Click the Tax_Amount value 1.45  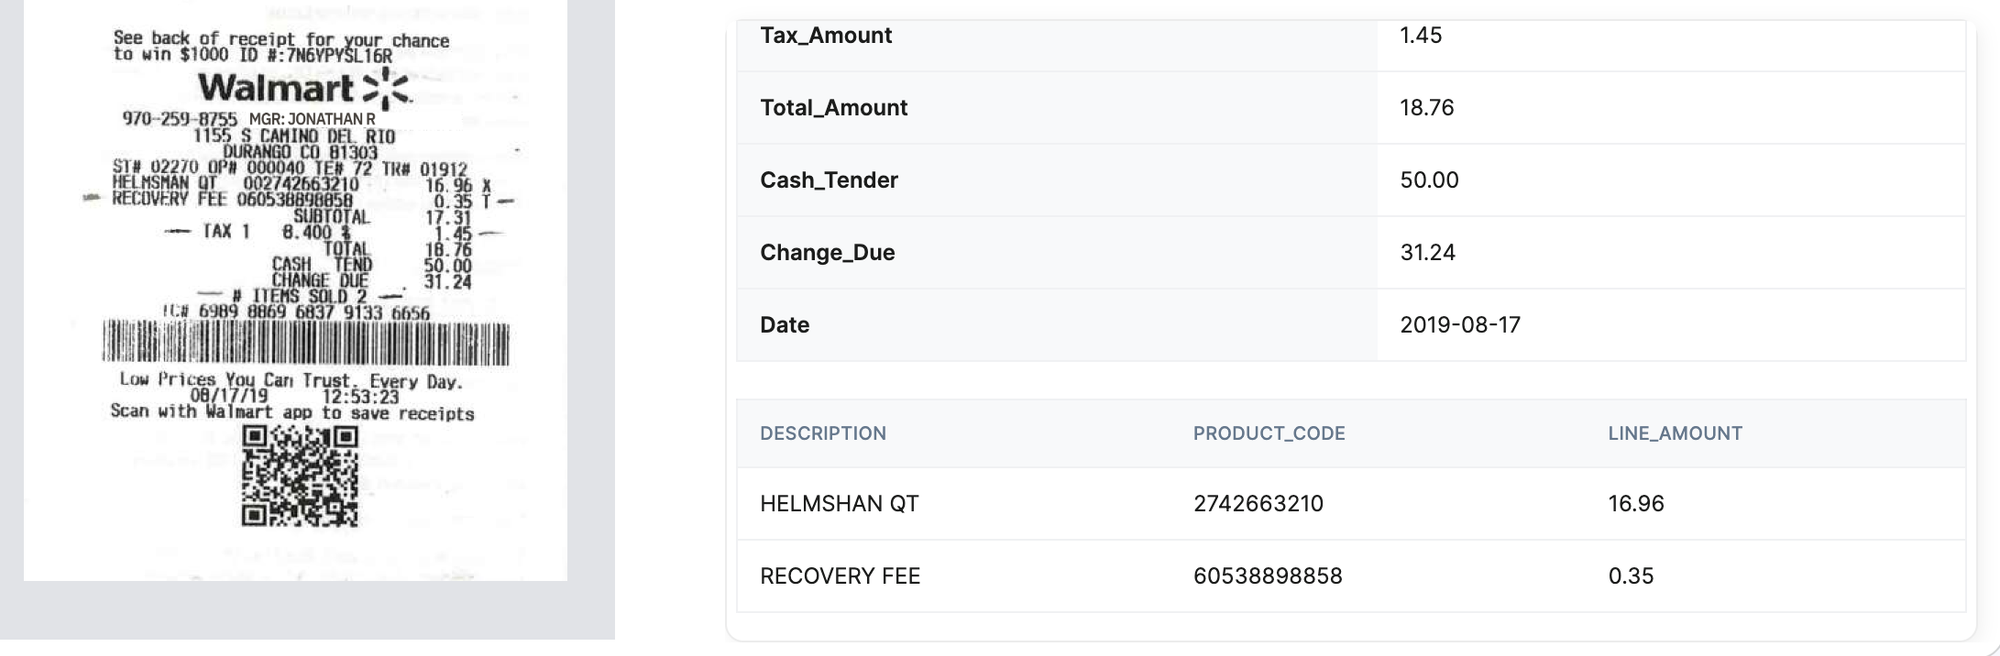point(1420,35)
